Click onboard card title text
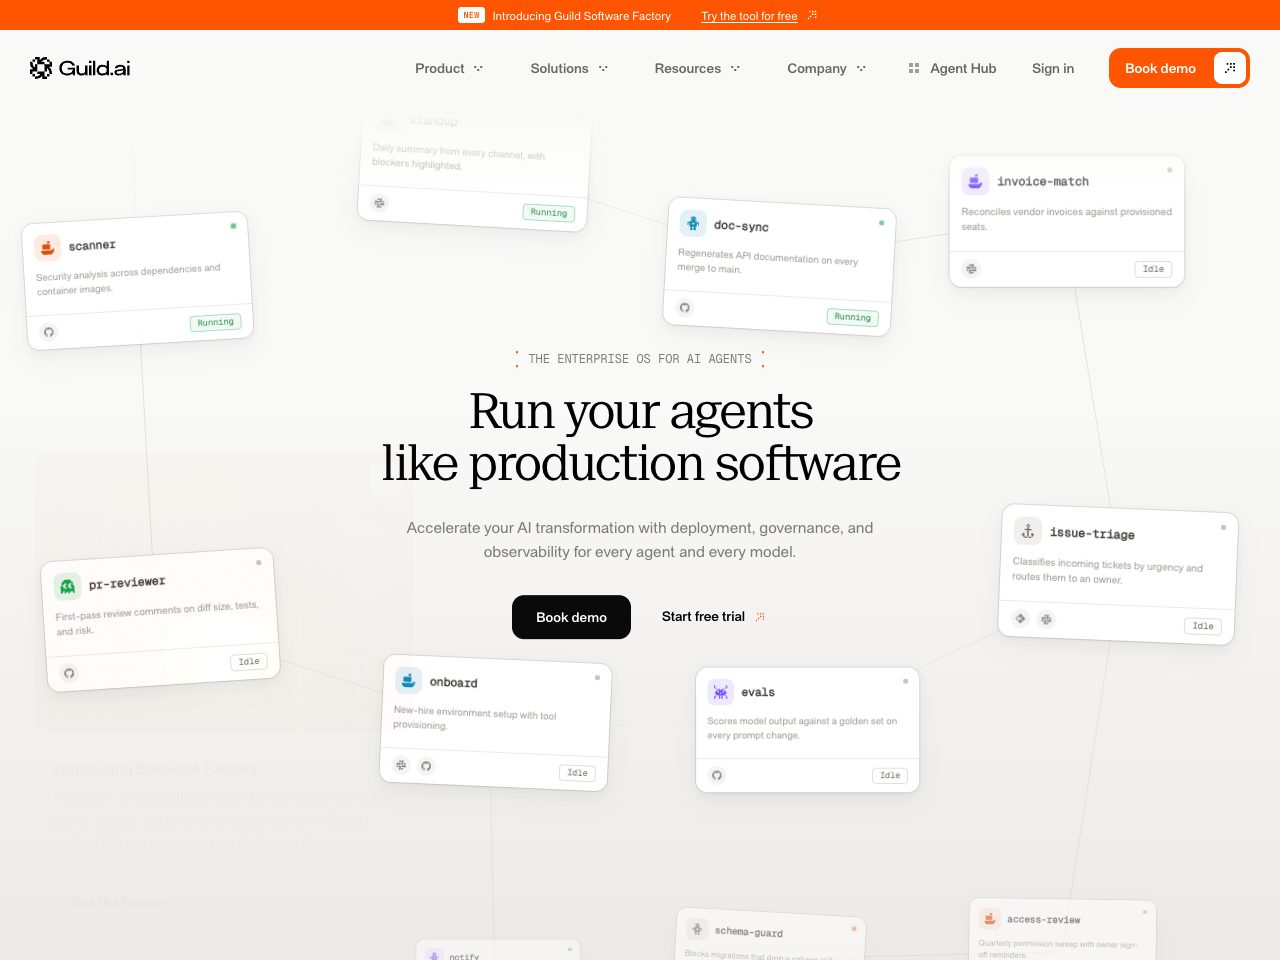Screen dimensions: 1280x960 point(454,682)
